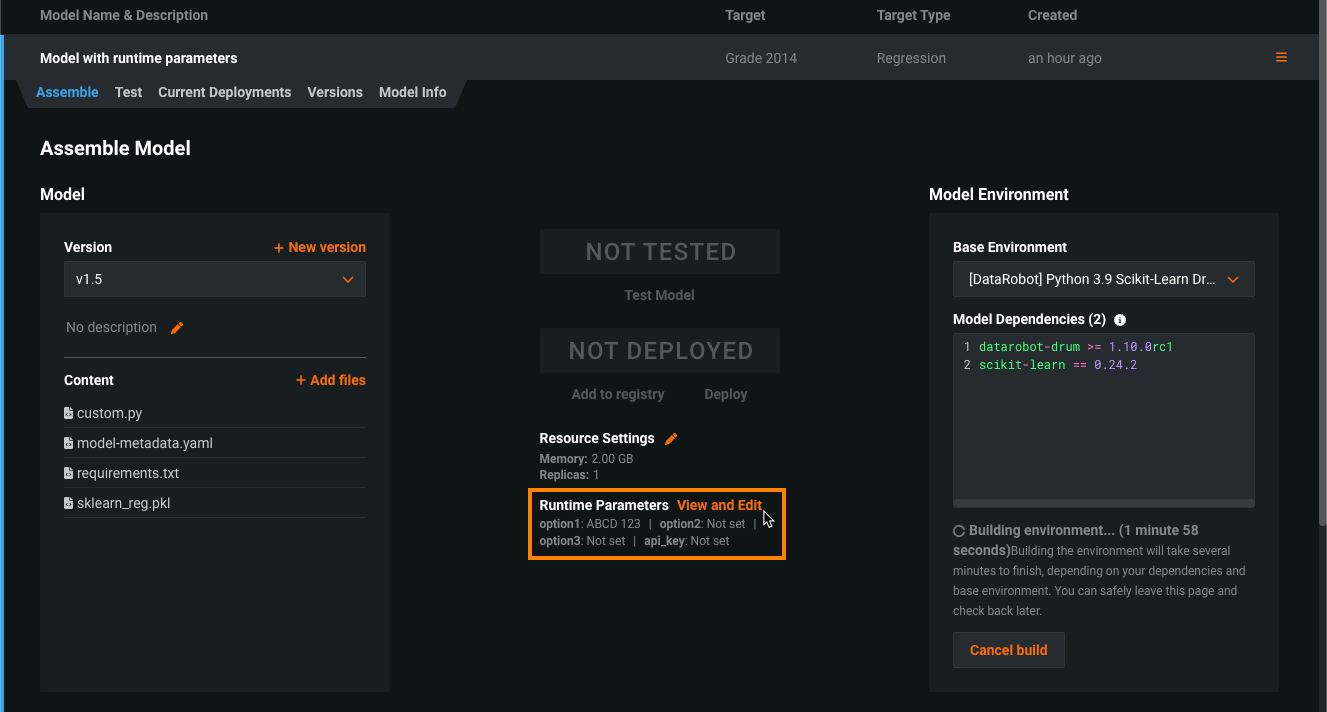Open the Current Deployments tab

[x=224, y=92]
